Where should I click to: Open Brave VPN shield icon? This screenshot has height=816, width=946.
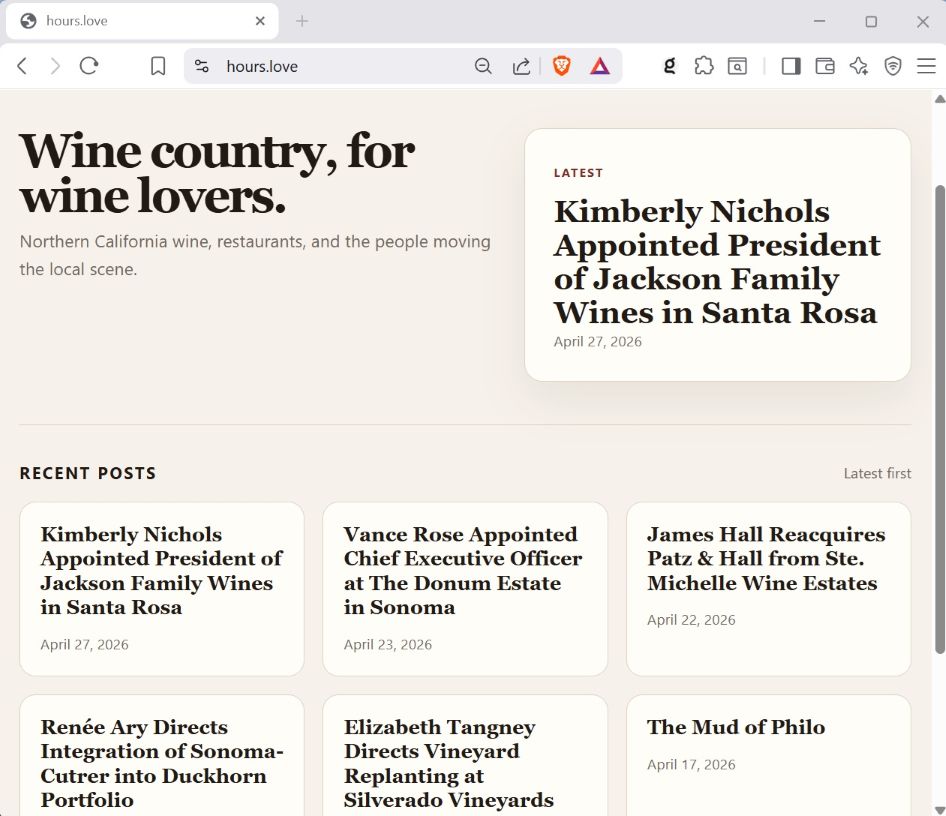click(893, 66)
